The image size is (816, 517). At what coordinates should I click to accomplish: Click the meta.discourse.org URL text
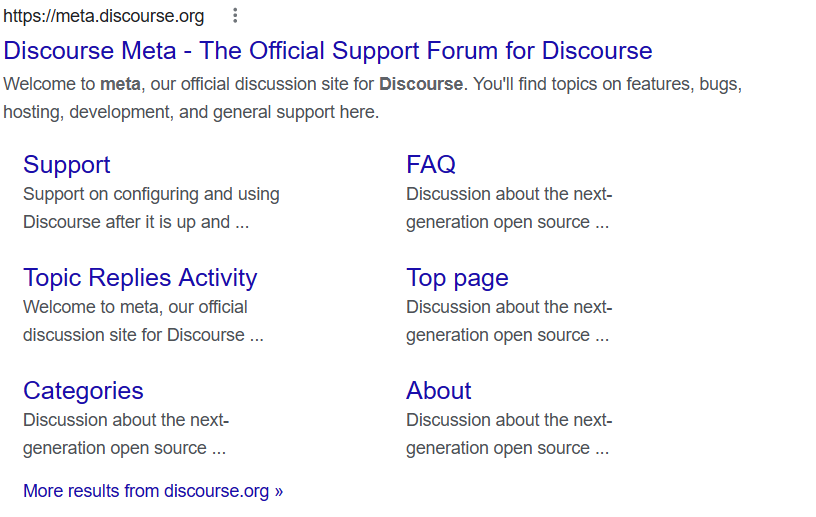[104, 16]
